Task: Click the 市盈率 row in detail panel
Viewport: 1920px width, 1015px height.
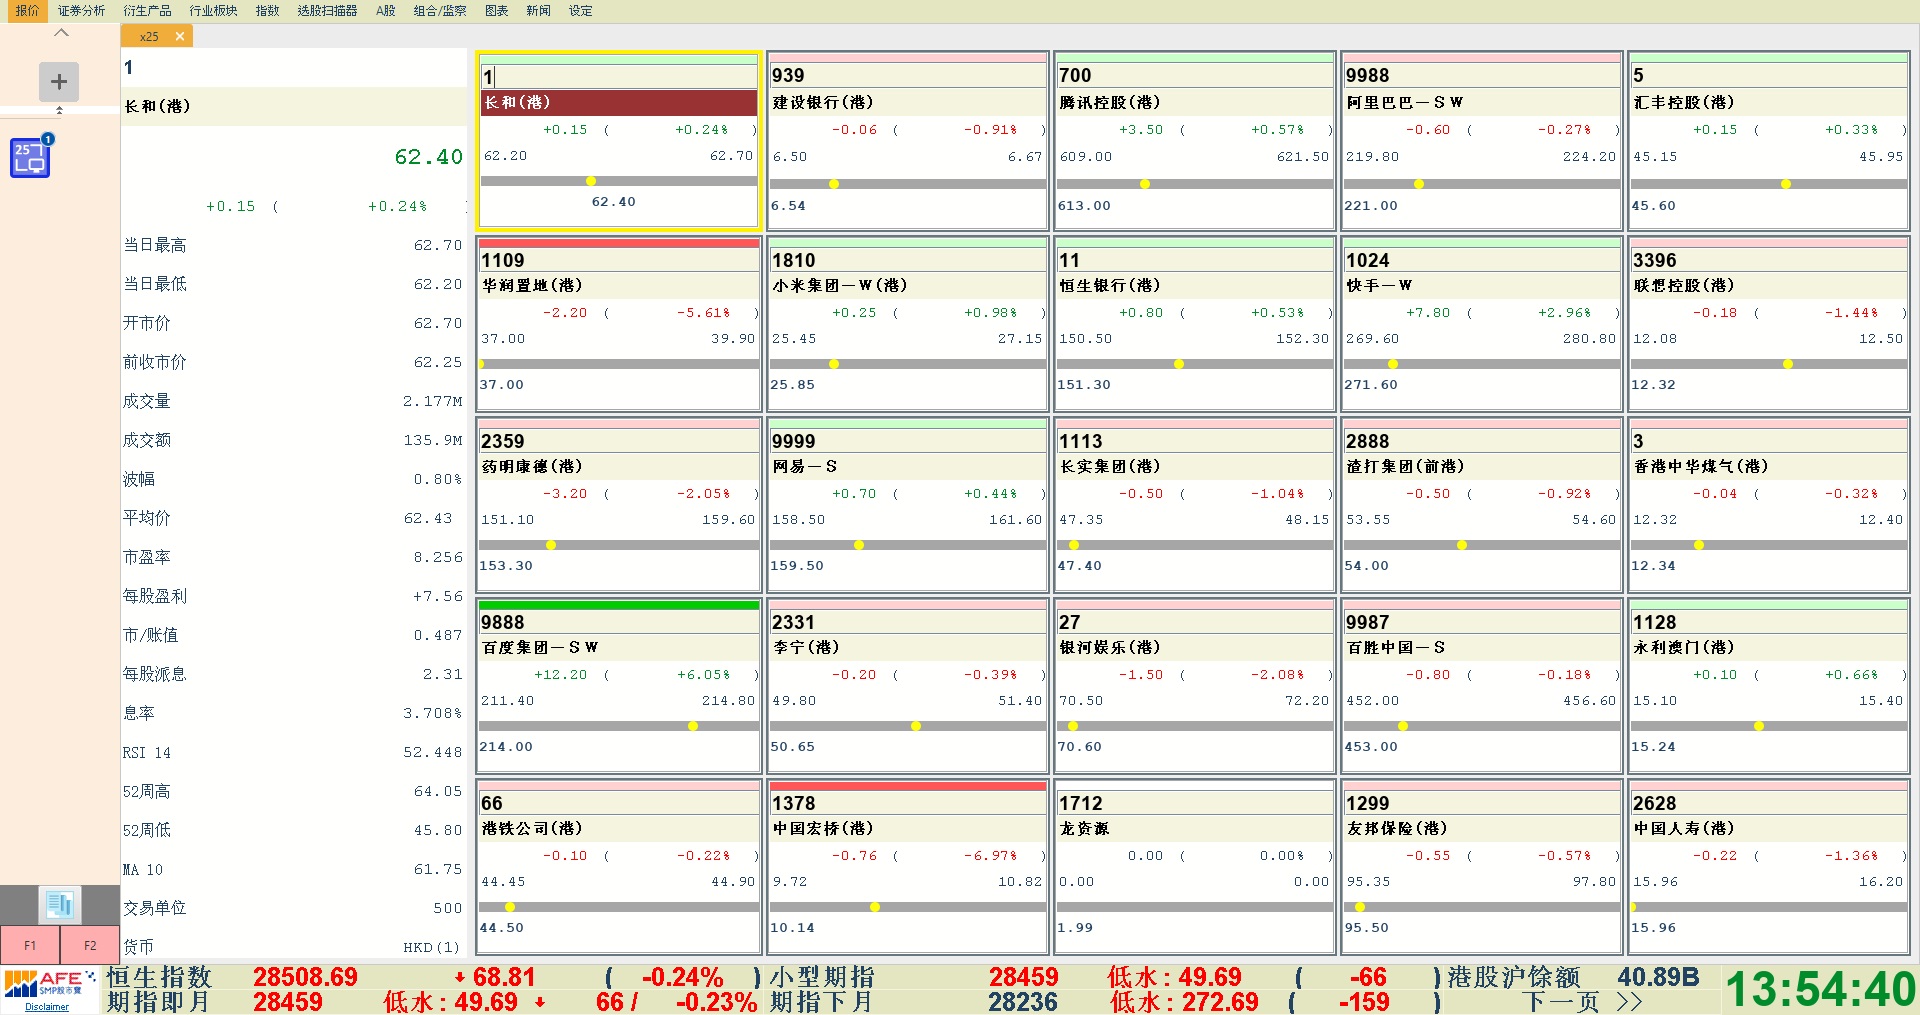Action: click(x=293, y=557)
